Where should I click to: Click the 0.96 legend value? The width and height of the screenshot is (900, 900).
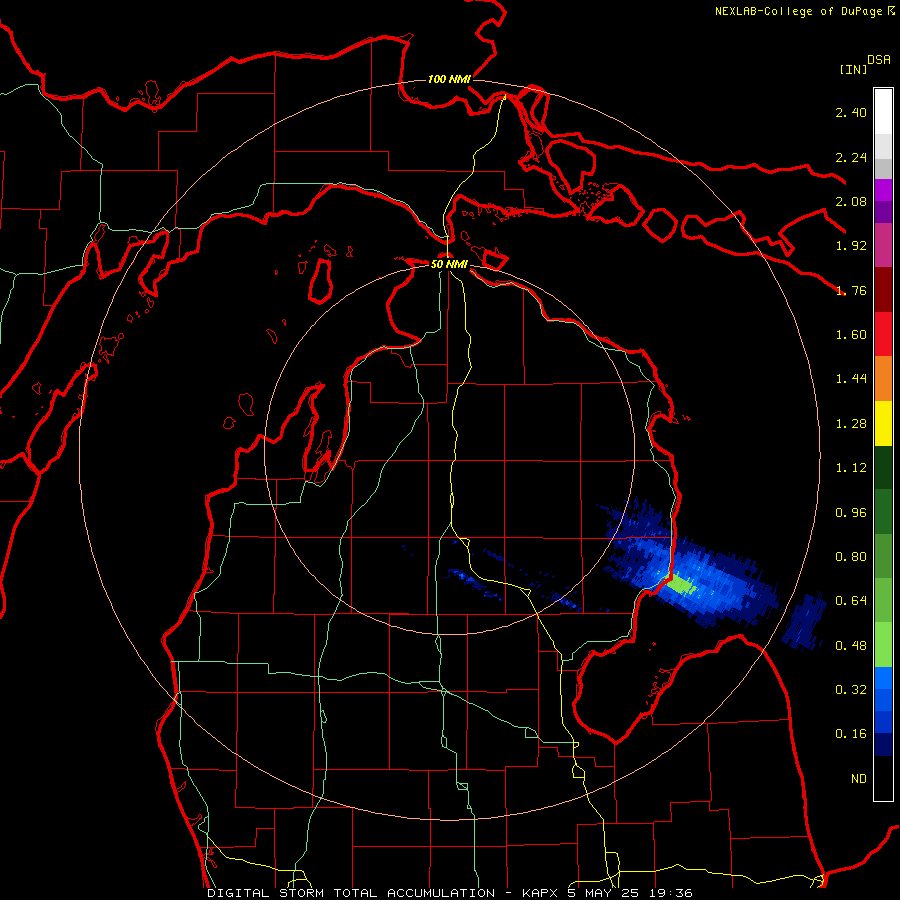click(x=851, y=513)
